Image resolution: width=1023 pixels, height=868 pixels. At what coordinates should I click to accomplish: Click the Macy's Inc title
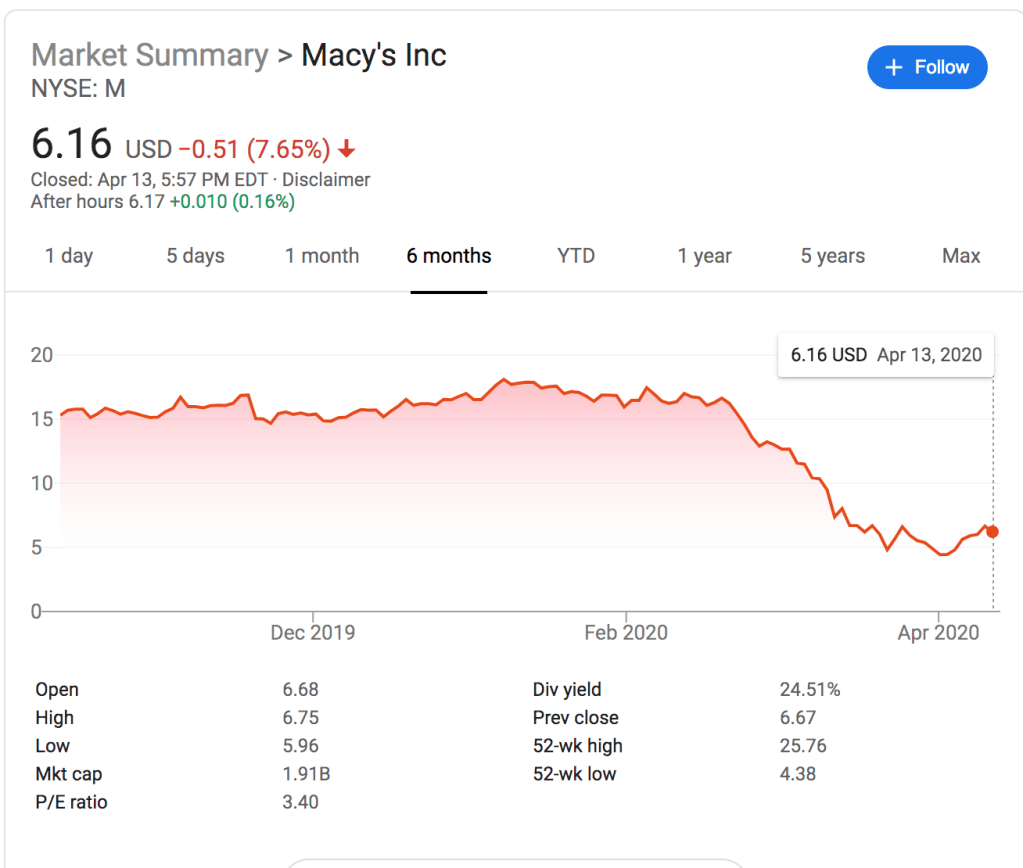tap(374, 55)
